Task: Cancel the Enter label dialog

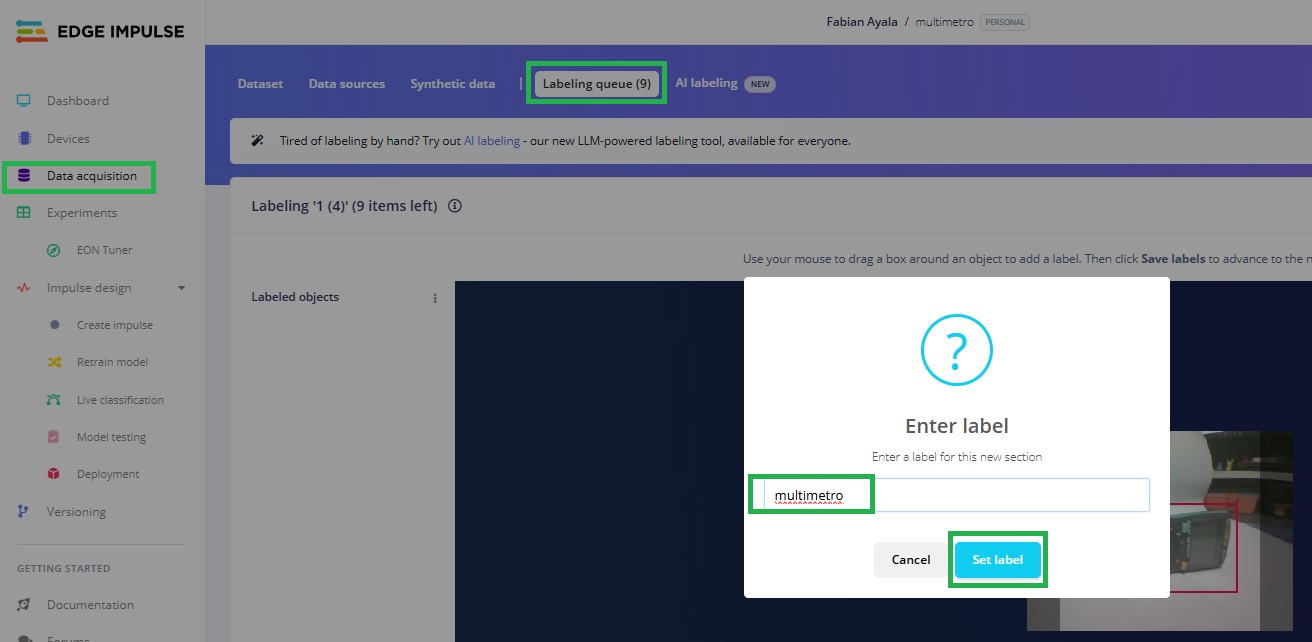Action: pyautogui.click(x=911, y=560)
